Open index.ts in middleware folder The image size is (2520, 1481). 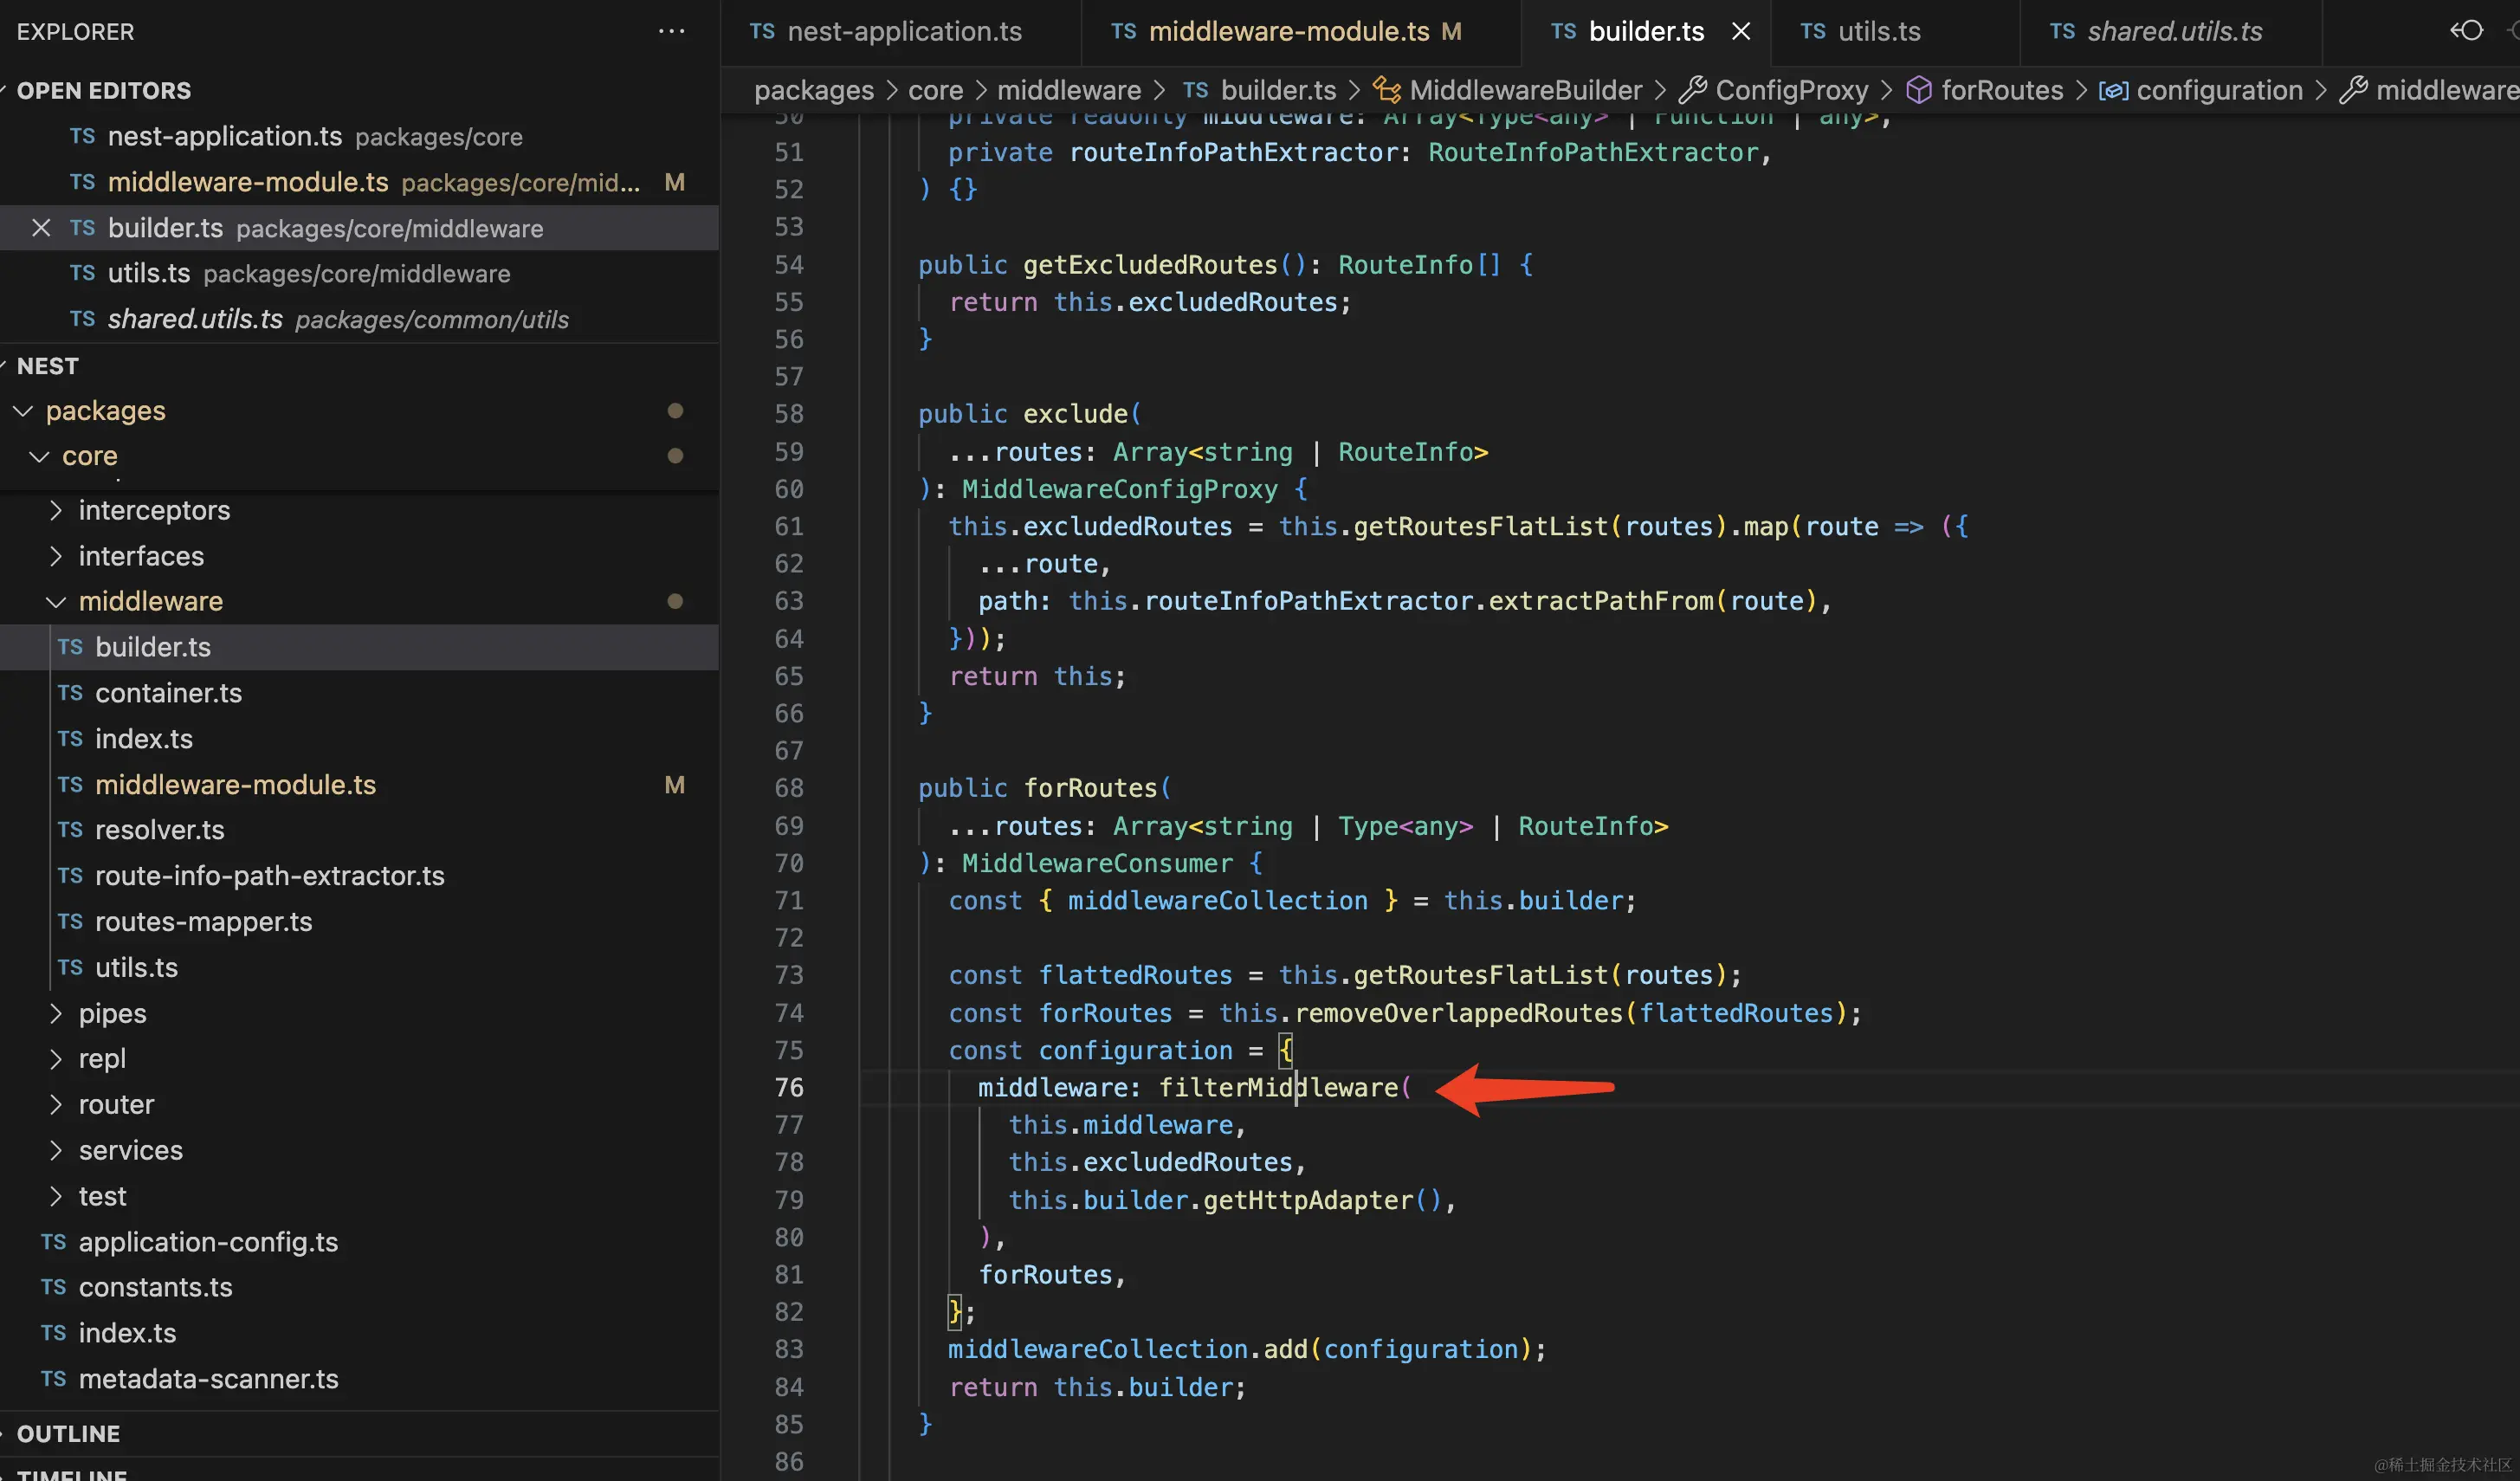pos(359,739)
